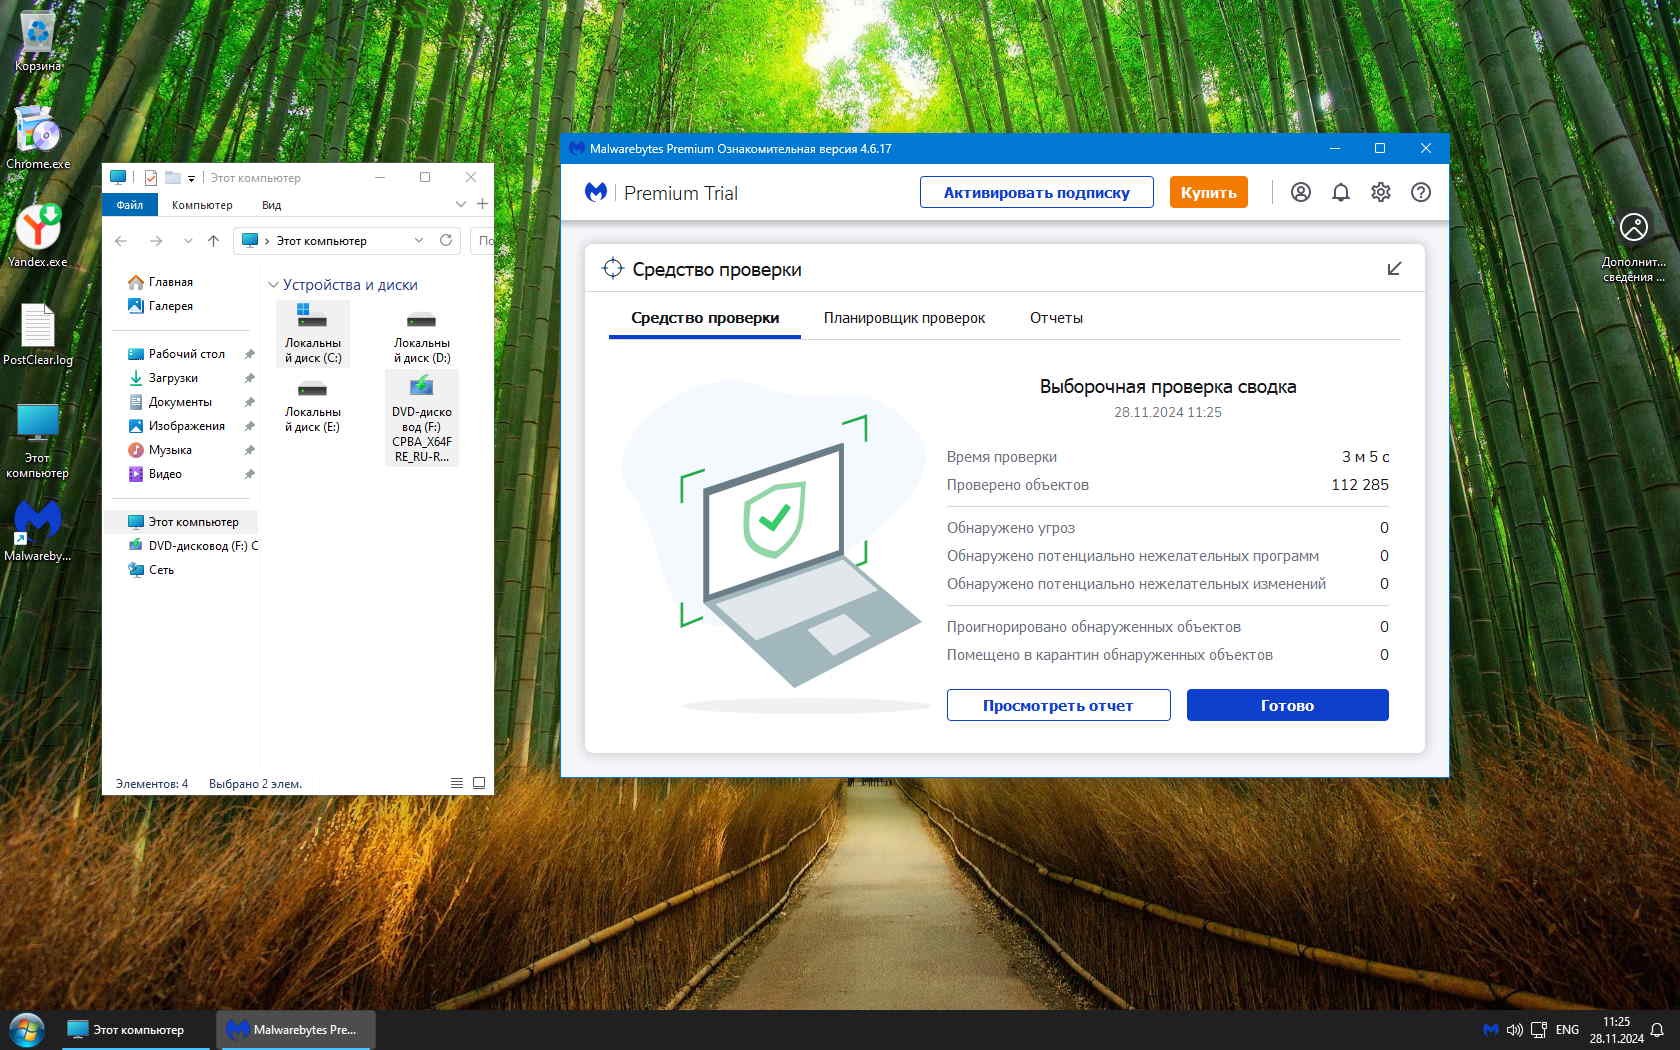Screen dimensions: 1680x1050
Task: Switch to details view in Explorer
Action: pos(457,783)
